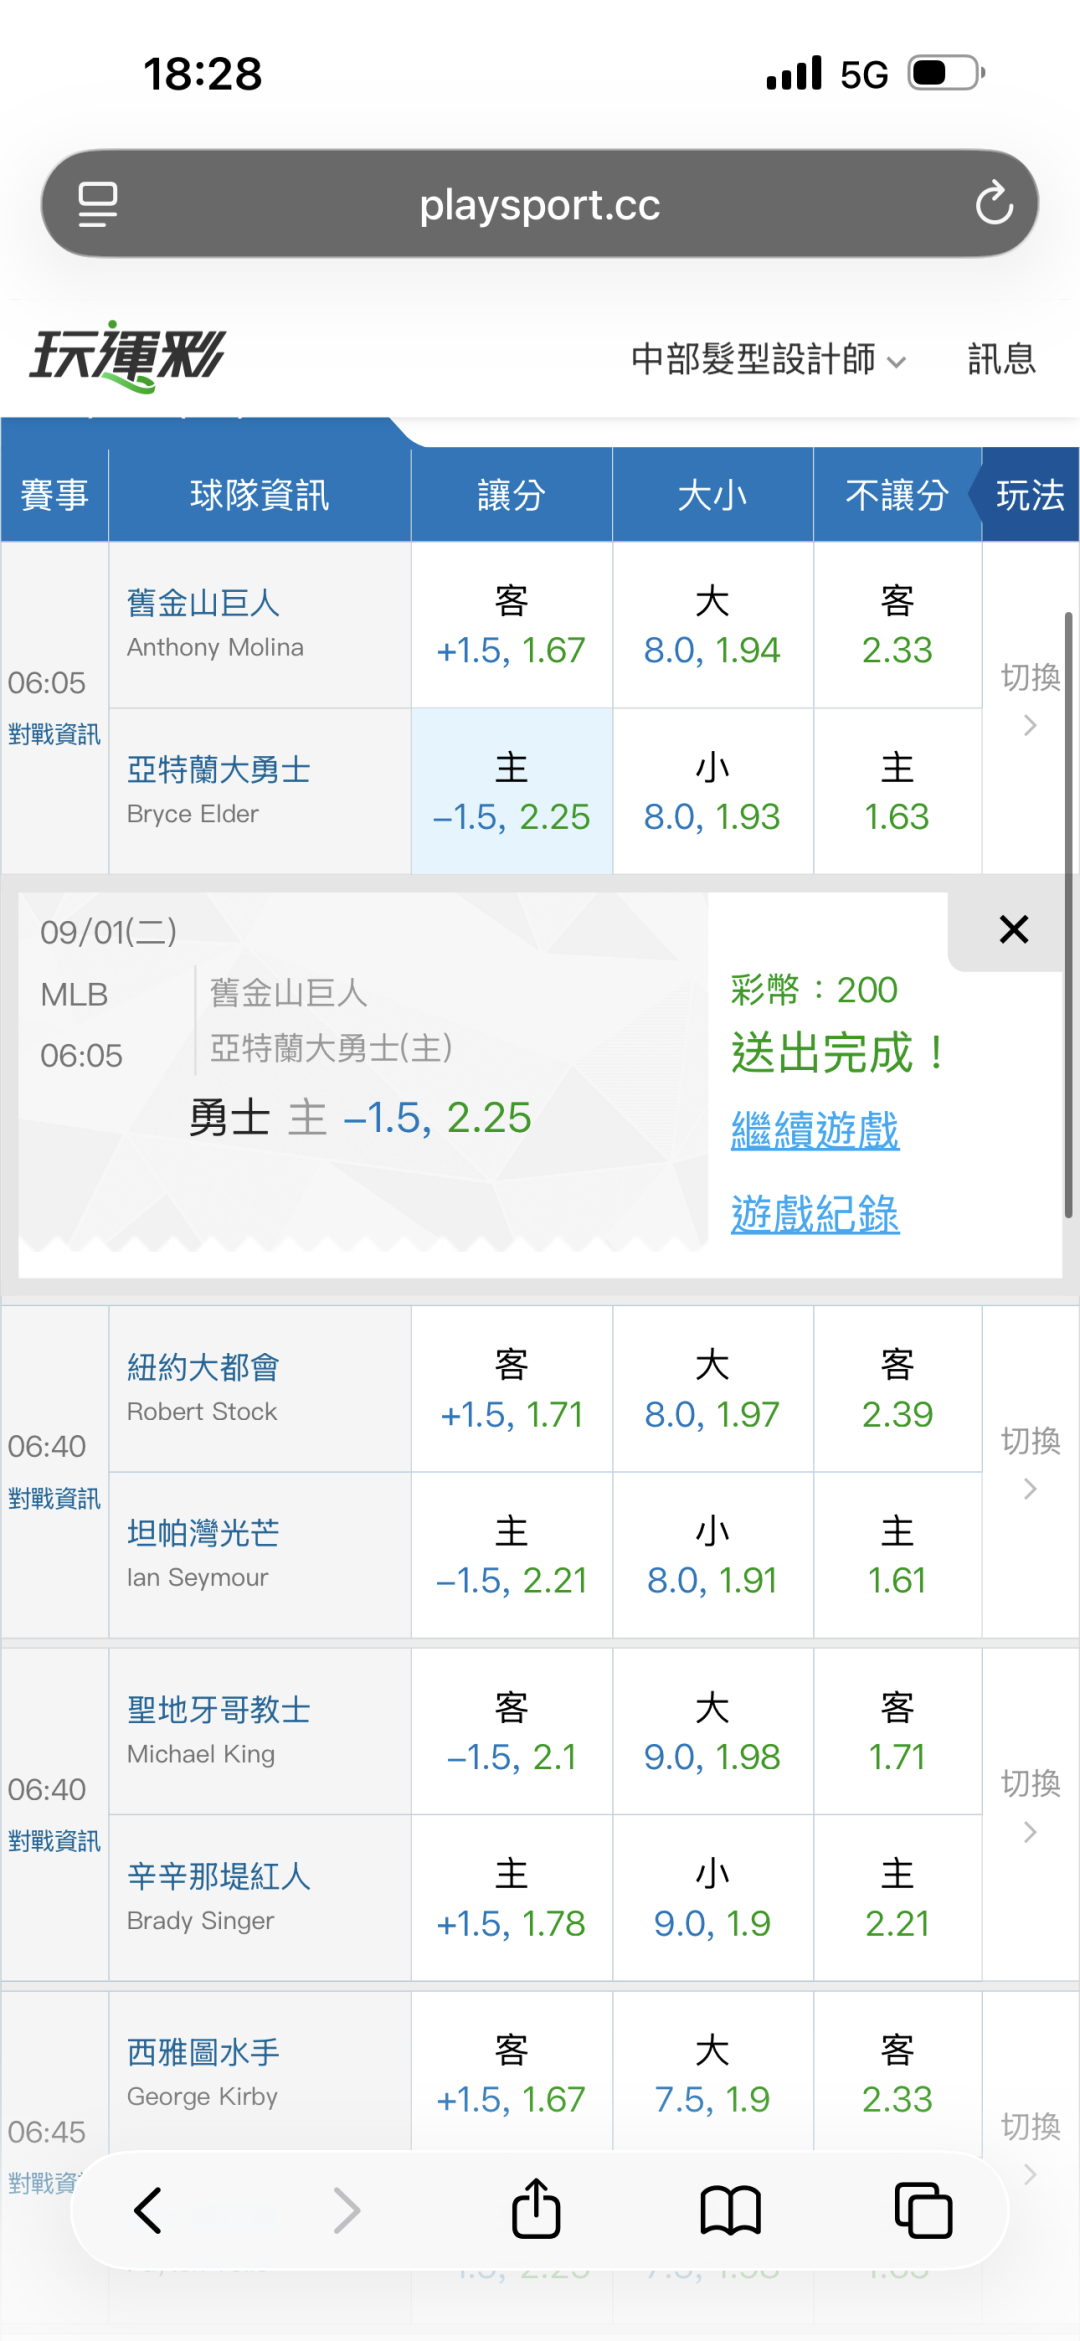Switch to the 玩法 tab in table header
The image size is (1080, 2341).
coord(1030,495)
